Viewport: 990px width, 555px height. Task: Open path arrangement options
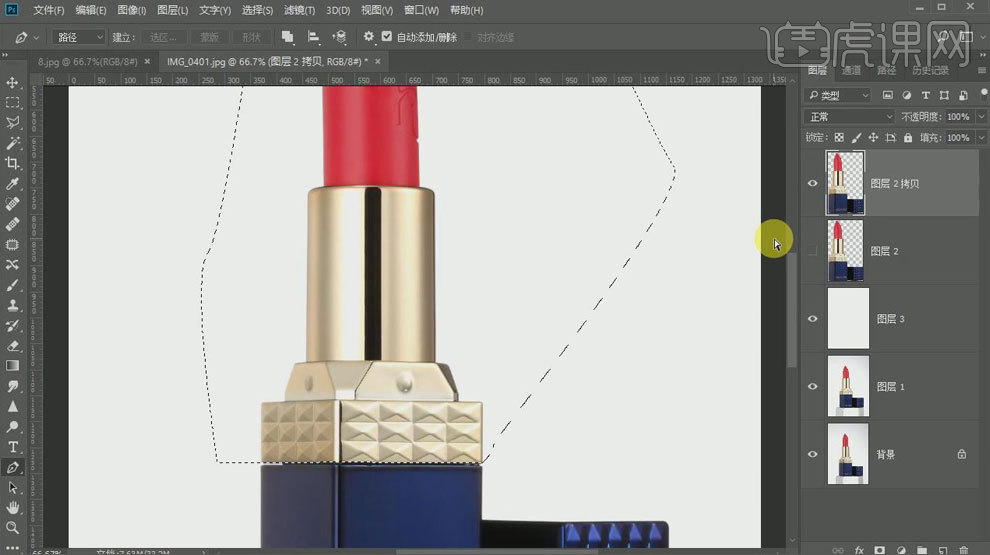340,37
